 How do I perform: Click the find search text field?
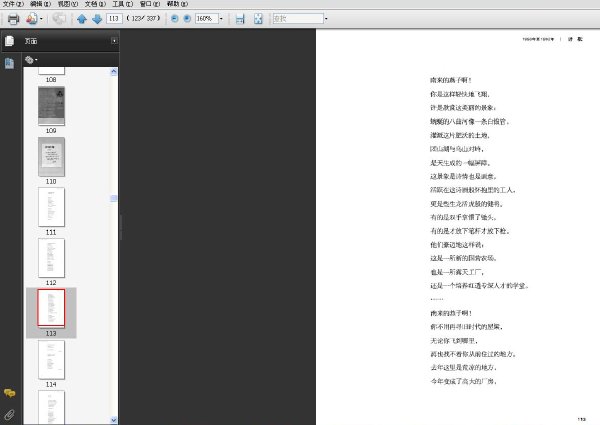click(x=298, y=18)
